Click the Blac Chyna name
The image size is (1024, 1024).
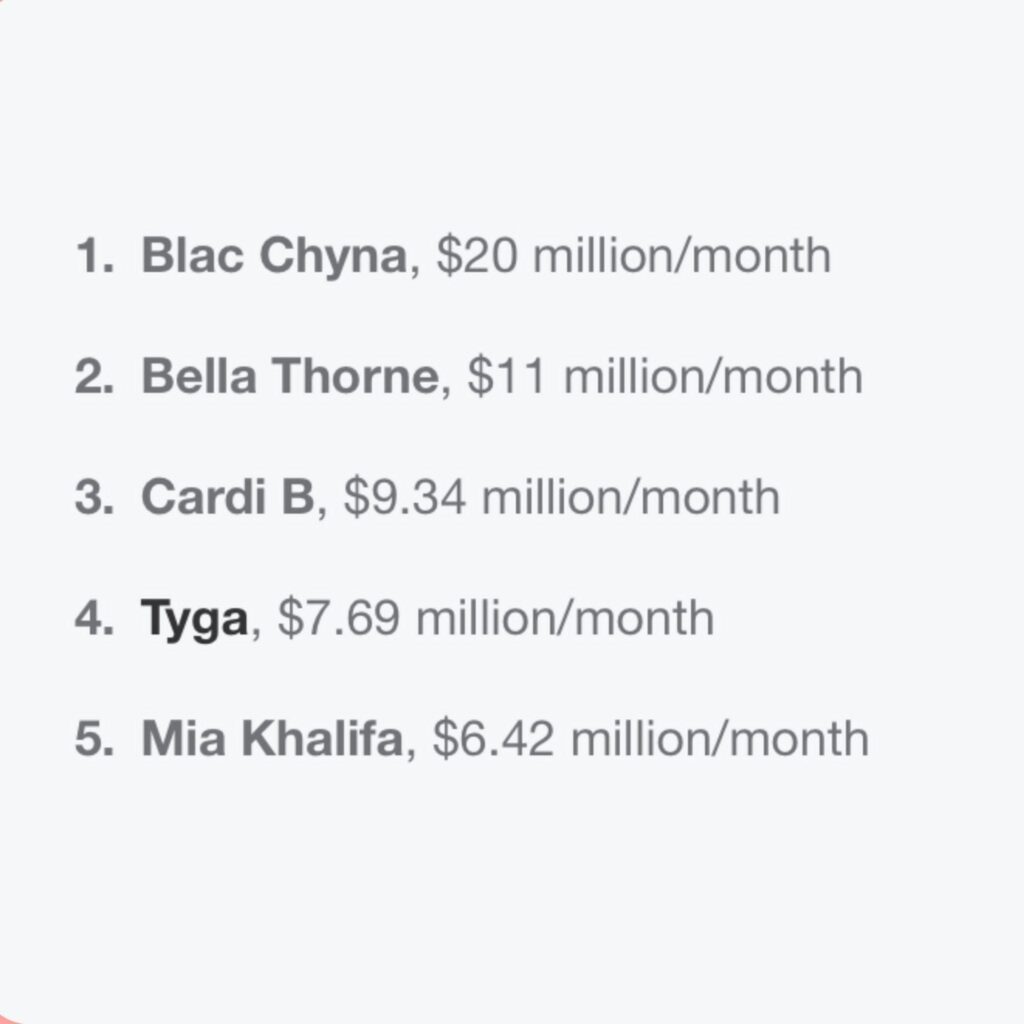tap(273, 257)
